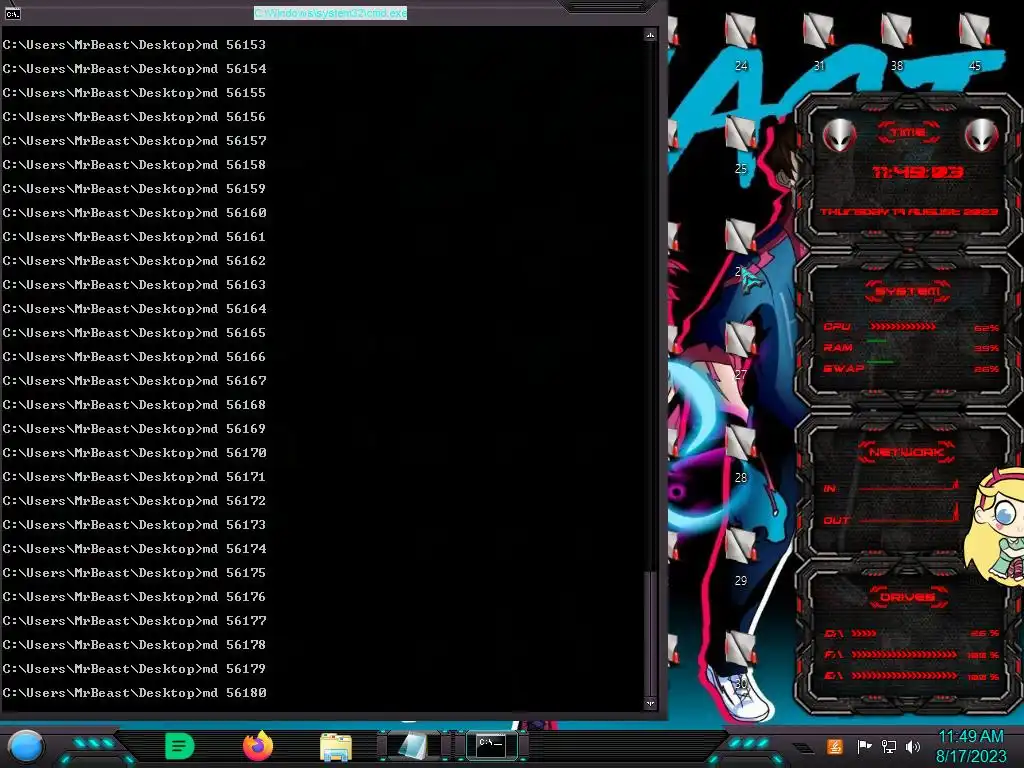Viewport: 1024px width, 768px height.
Task: Click the TIME widget header
Action: pos(908,133)
